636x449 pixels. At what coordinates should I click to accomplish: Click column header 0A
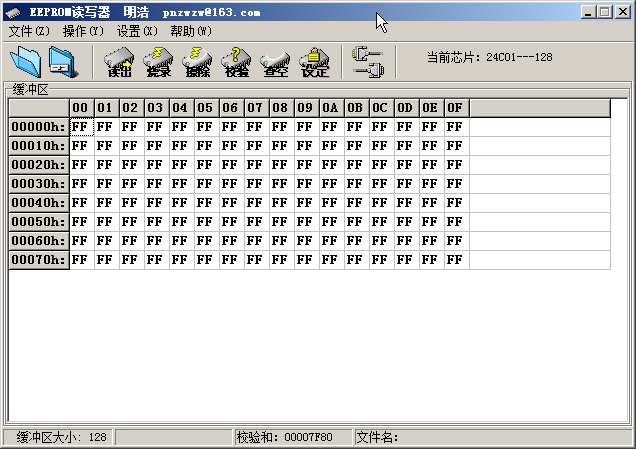click(x=332, y=108)
